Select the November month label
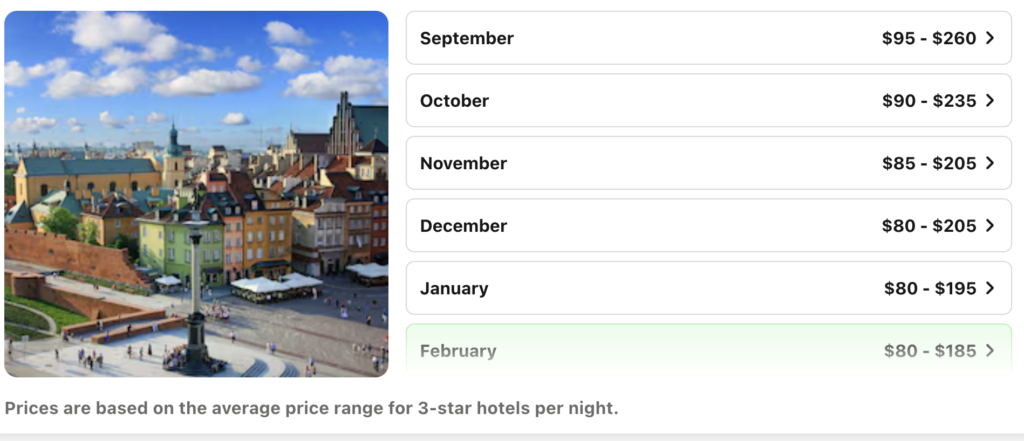The height and width of the screenshot is (441, 1024). (x=463, y=163)
